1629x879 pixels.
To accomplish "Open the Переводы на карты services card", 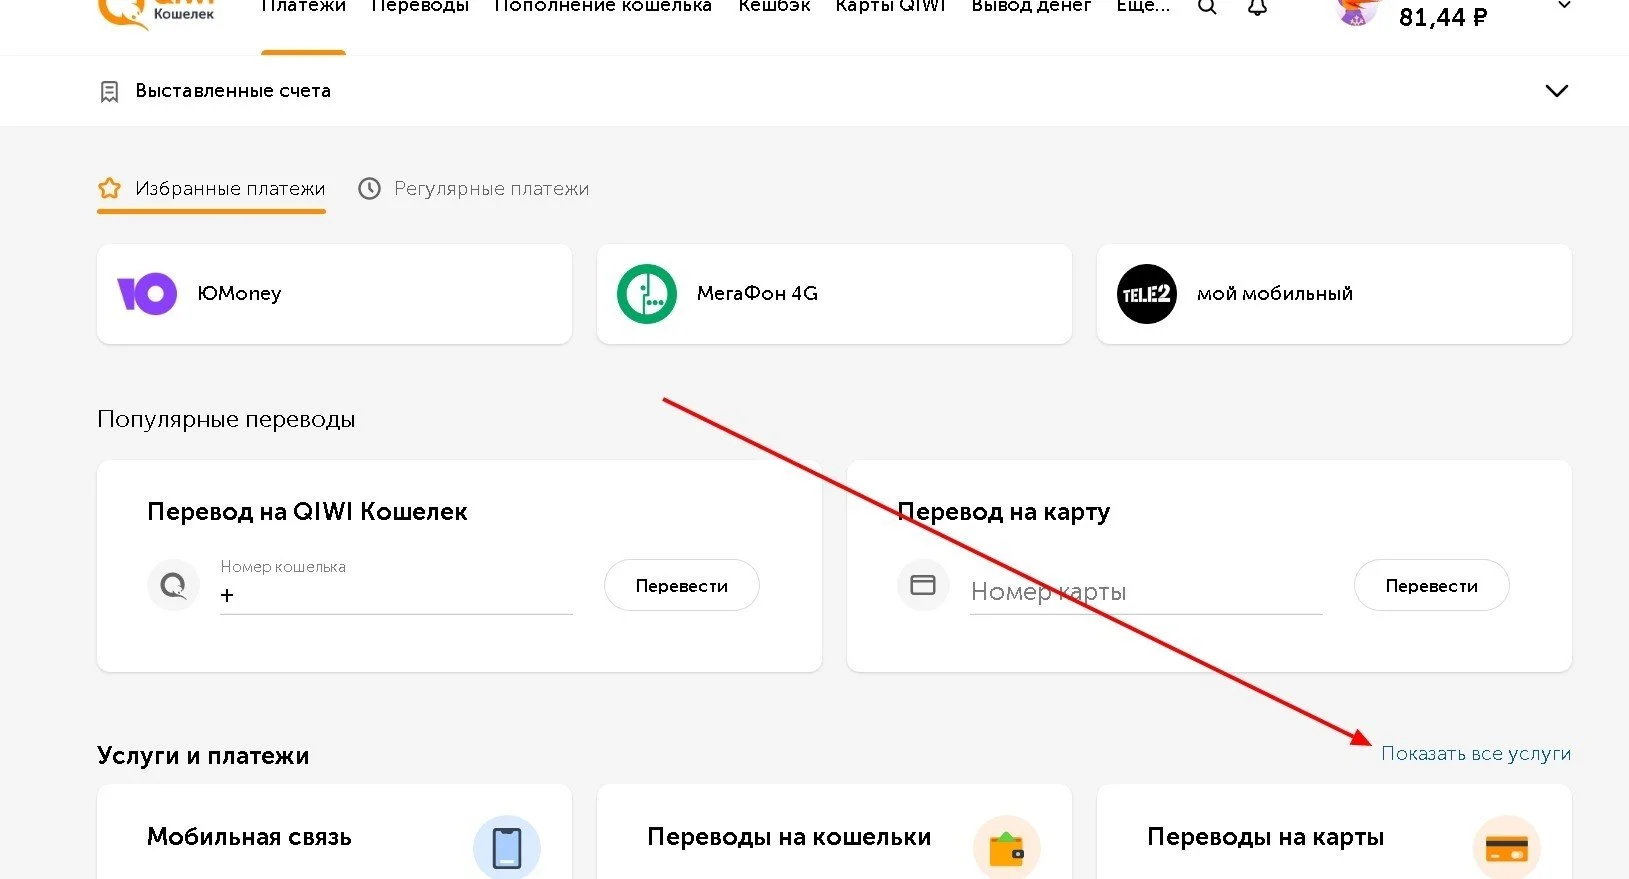I will [1335, 832].
